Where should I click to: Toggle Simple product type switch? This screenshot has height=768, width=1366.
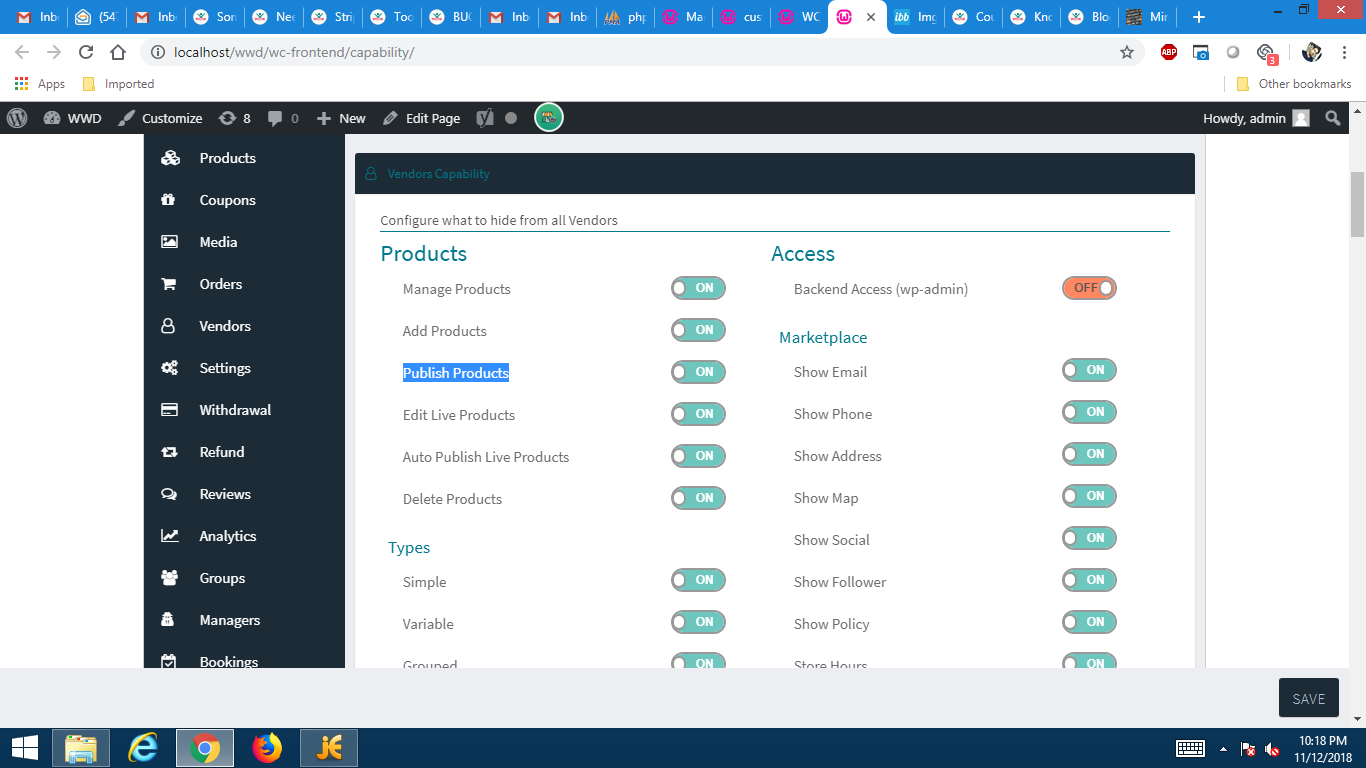[x=698, y=580]
